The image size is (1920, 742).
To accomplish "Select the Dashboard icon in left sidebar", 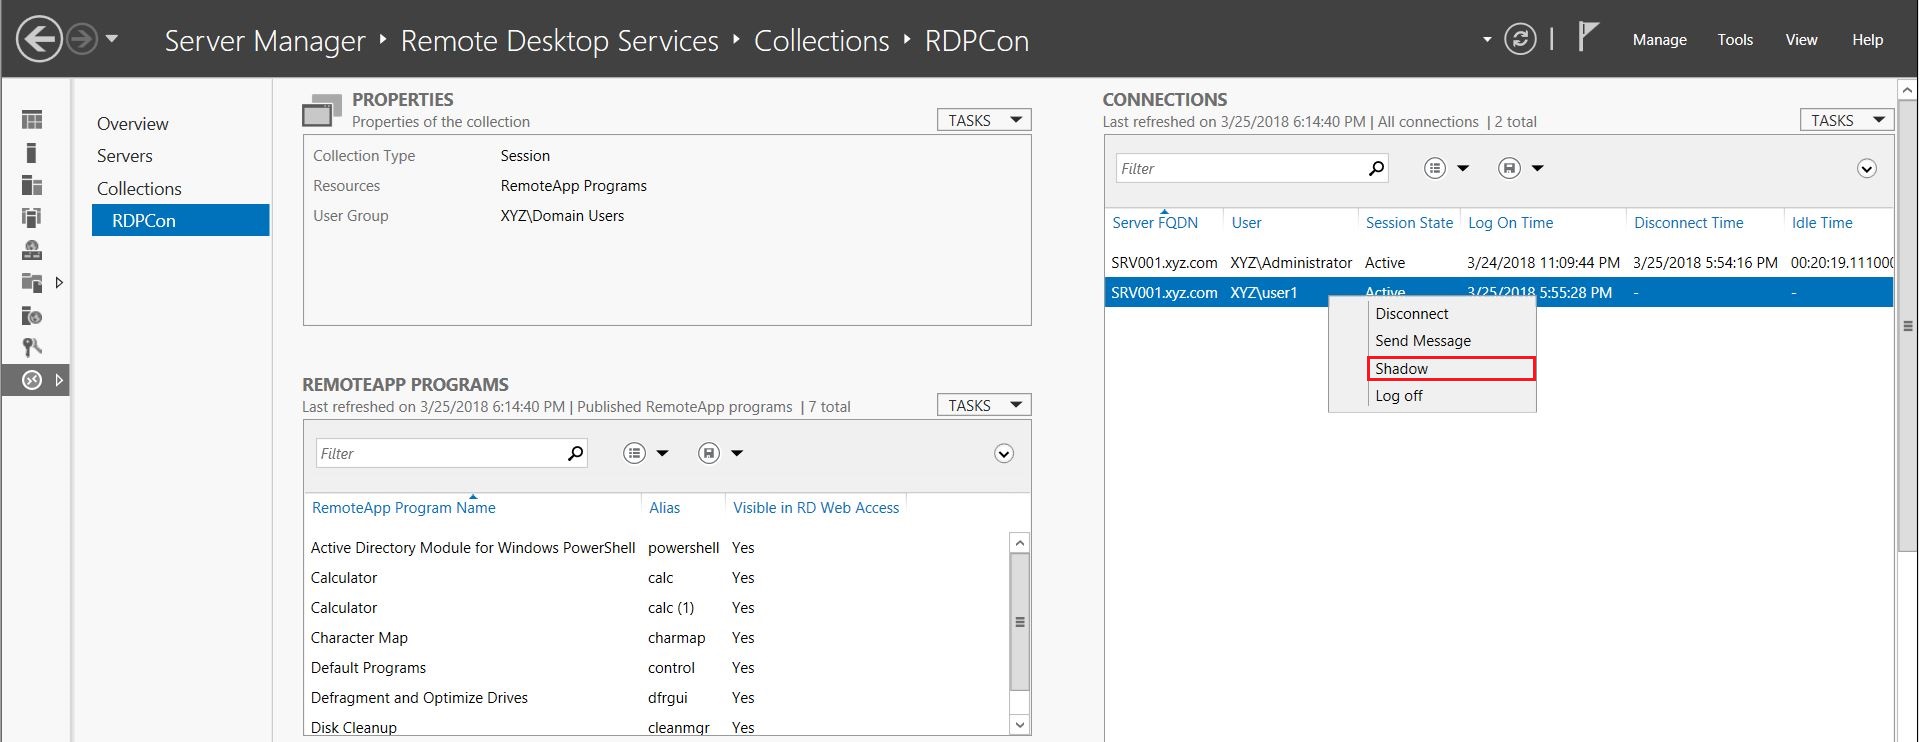I will click(32, 120).
